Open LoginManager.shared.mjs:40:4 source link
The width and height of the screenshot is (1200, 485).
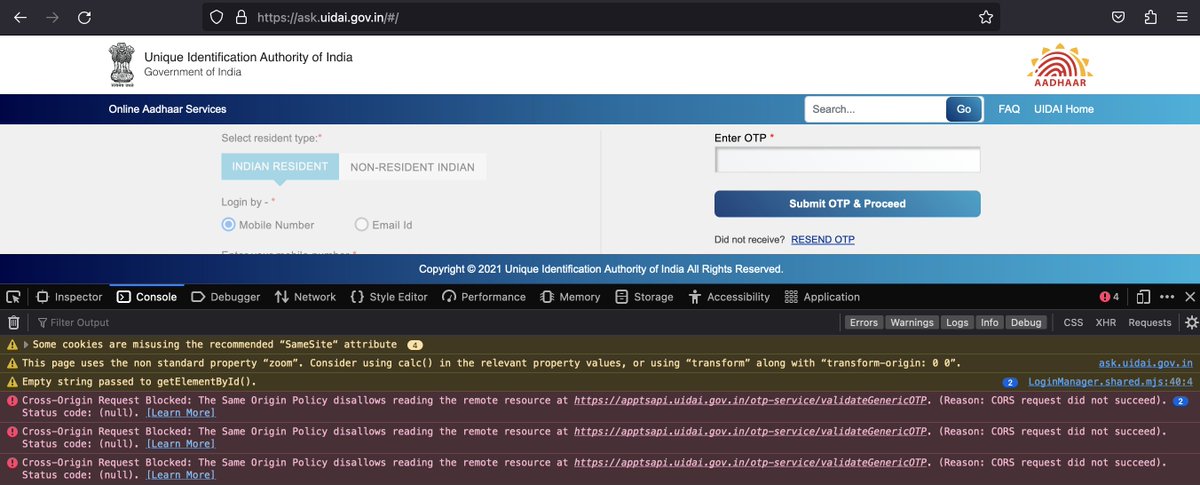[1110, 382]
